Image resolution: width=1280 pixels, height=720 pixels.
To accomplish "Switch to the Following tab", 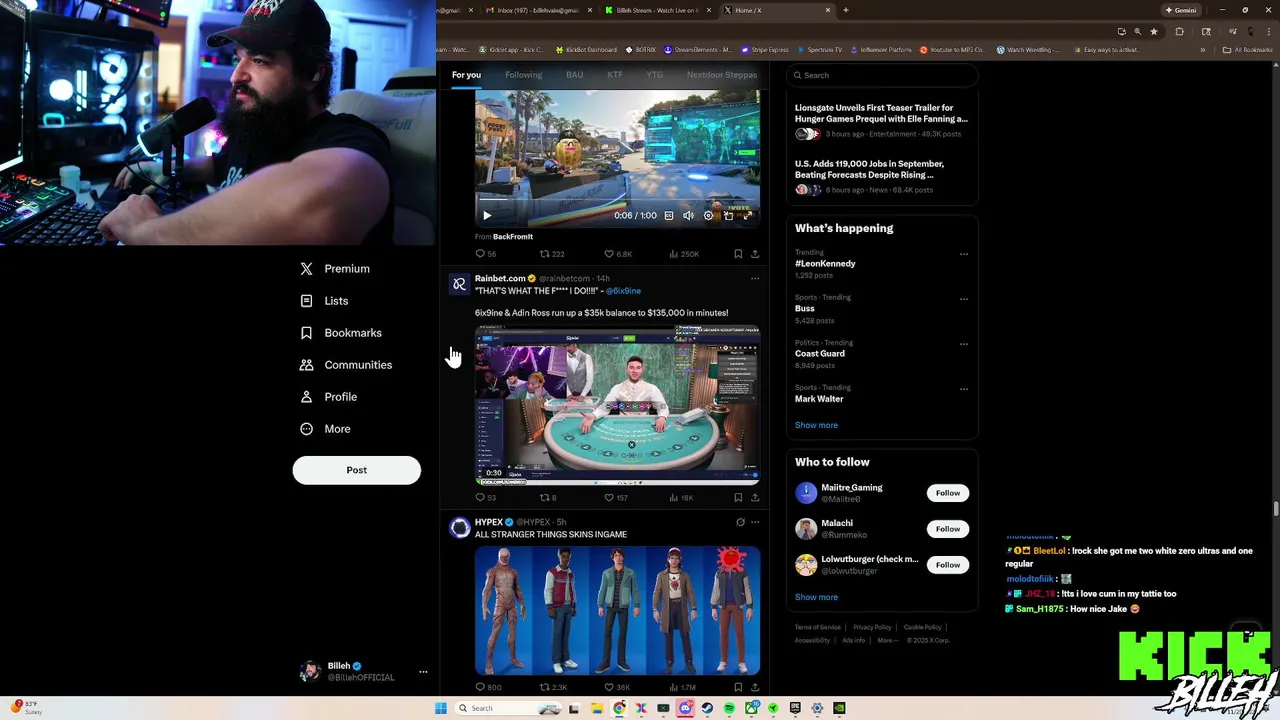I will 523,75.
